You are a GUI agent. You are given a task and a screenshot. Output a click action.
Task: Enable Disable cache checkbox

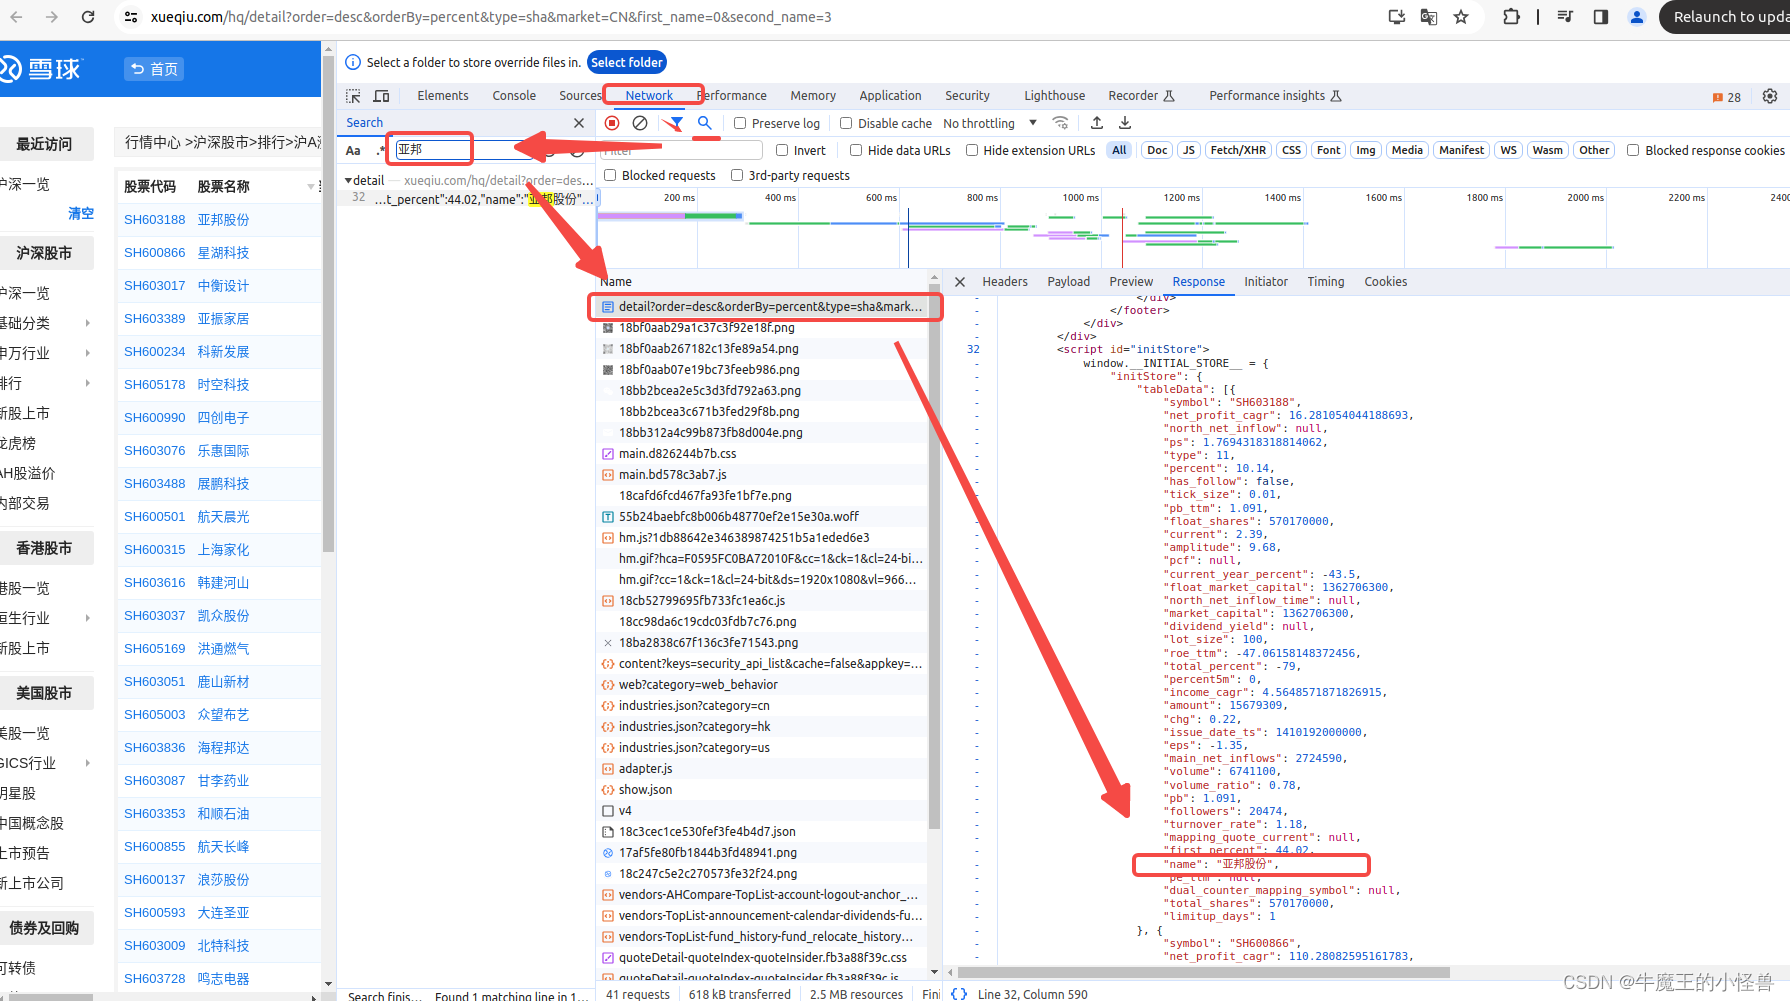click(846, 123)
